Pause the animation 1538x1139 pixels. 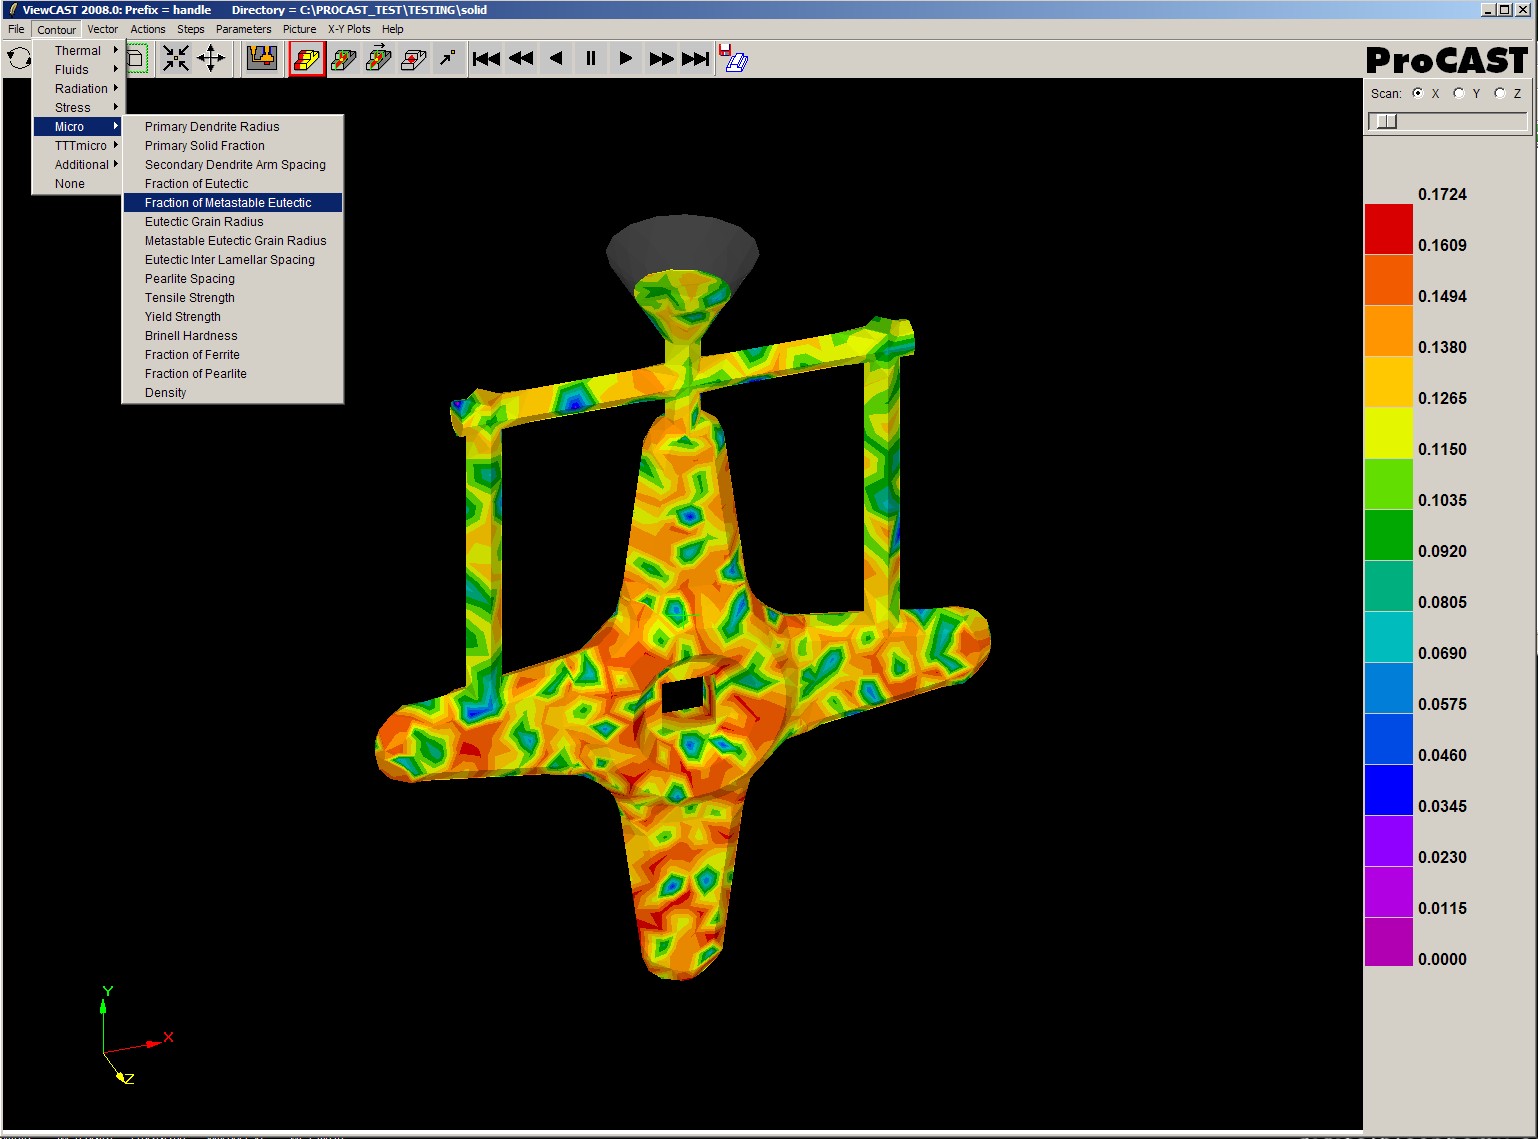tap(591, 59)
